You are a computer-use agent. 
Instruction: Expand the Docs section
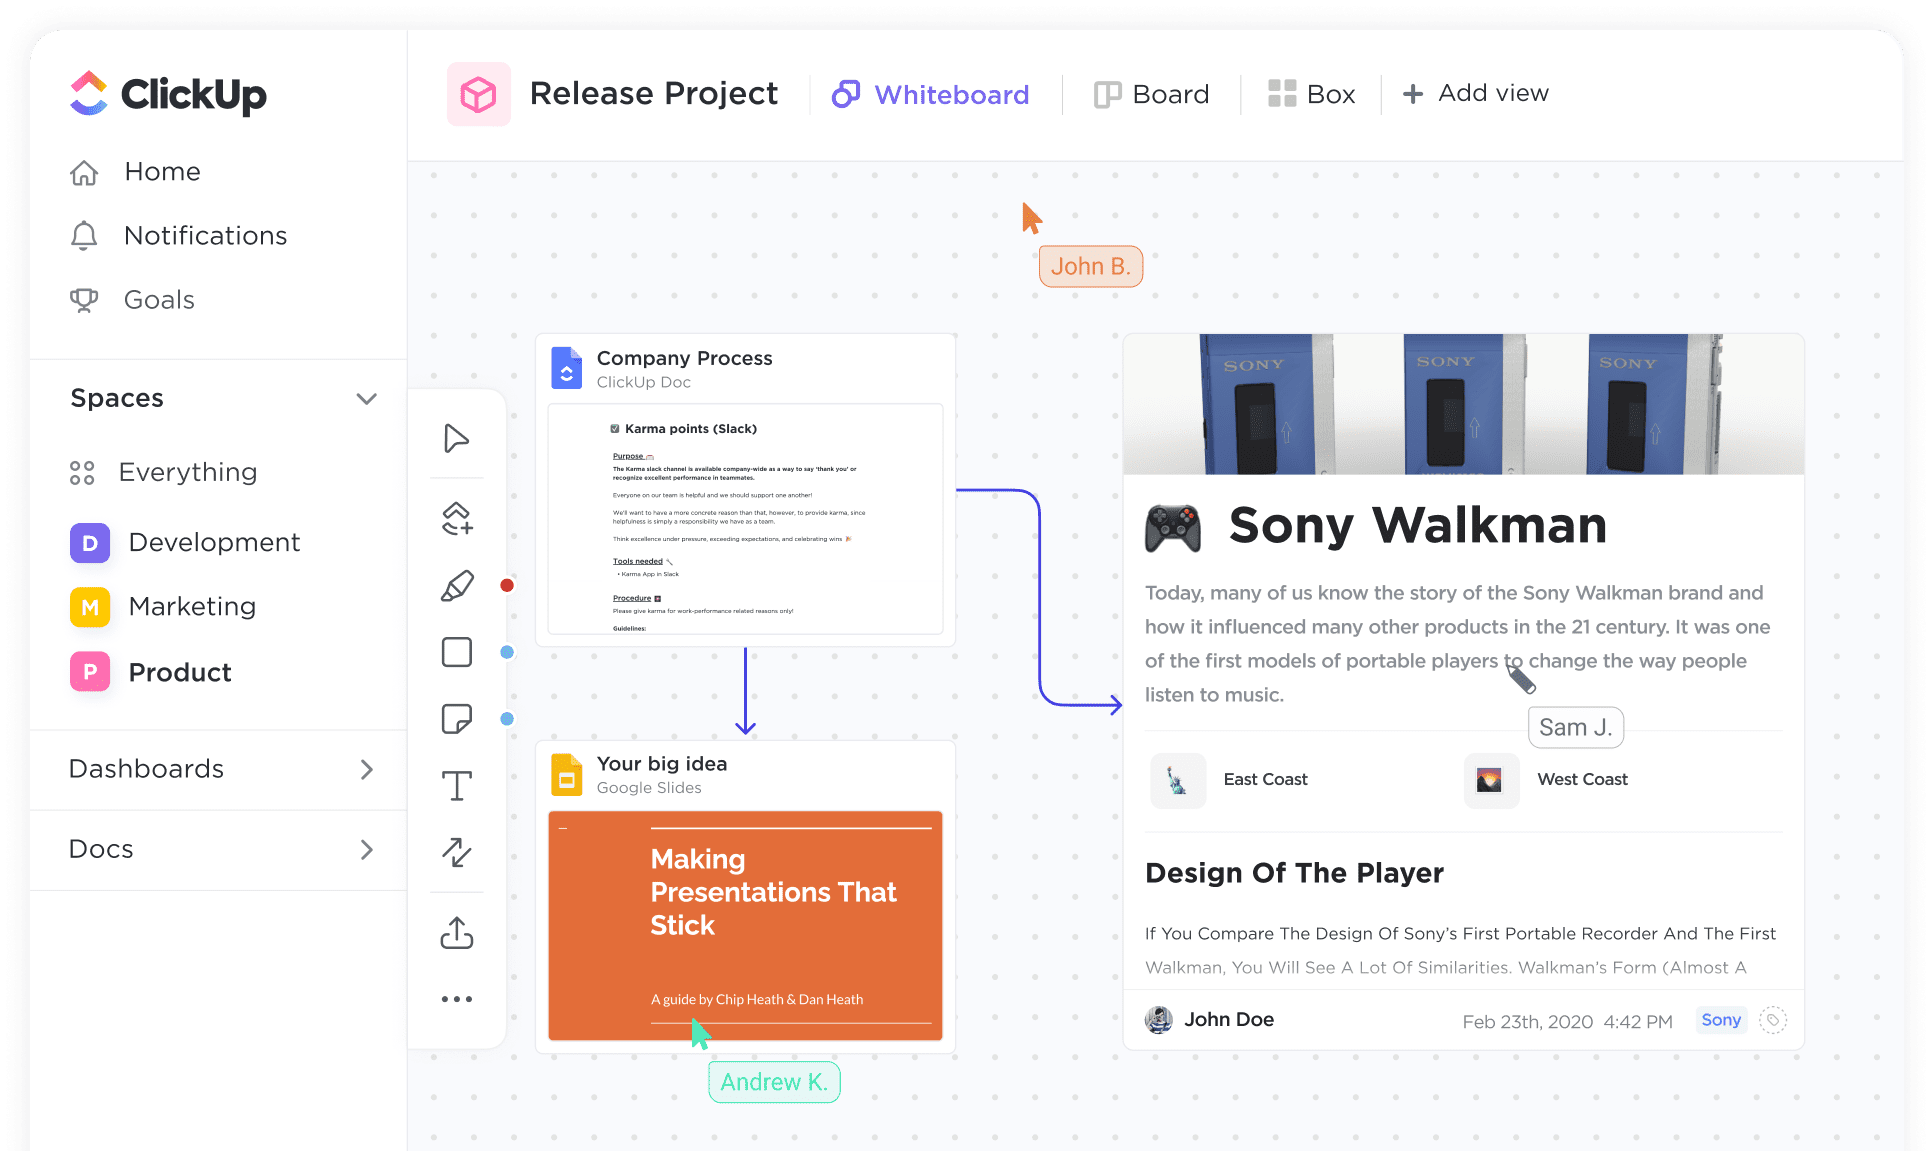click(366, 849)
